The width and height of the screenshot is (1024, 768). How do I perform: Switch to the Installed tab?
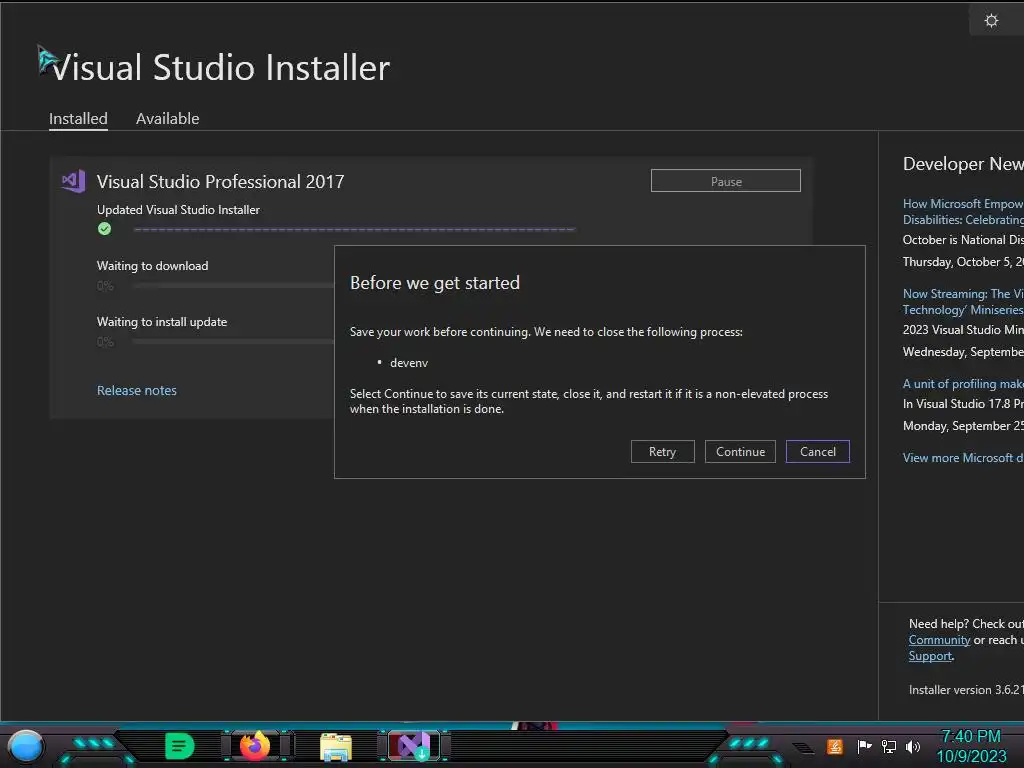tap(78, 119)
